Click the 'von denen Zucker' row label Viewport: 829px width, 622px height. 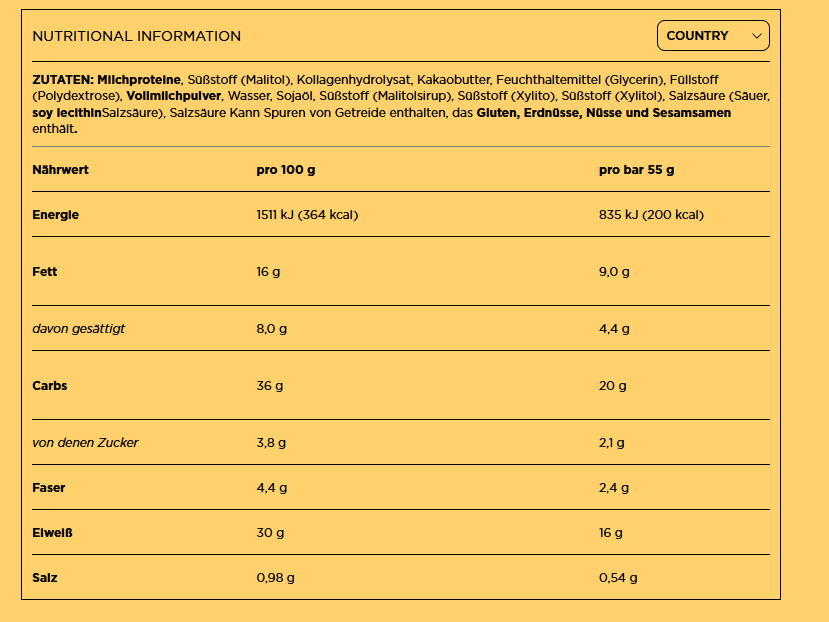click(85, 443)
